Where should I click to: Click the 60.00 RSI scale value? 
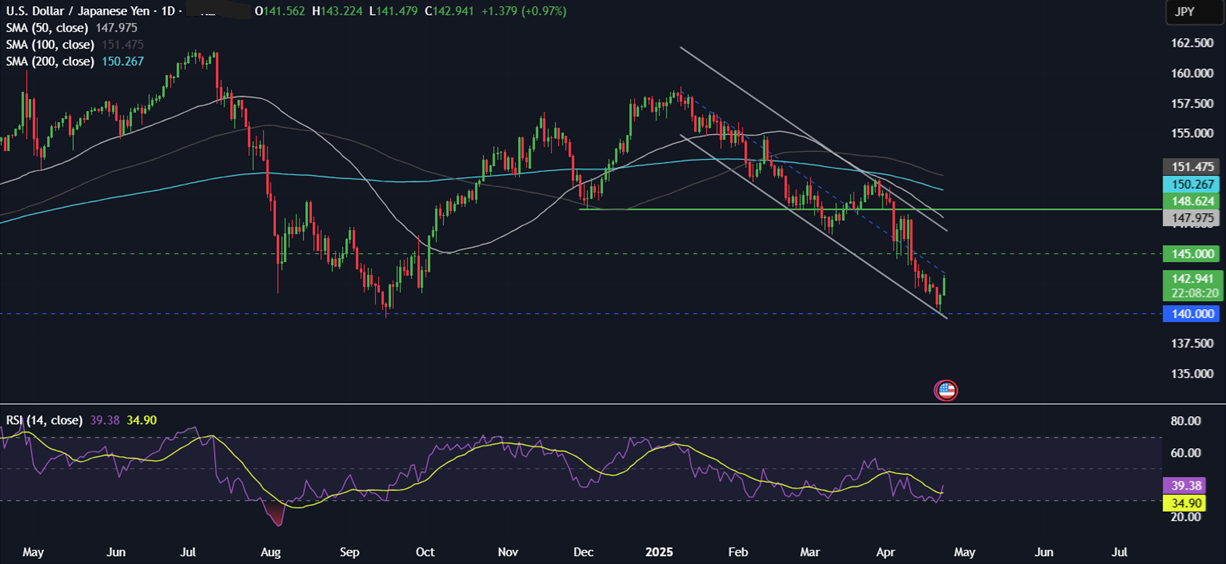(x=1184, y=453)
